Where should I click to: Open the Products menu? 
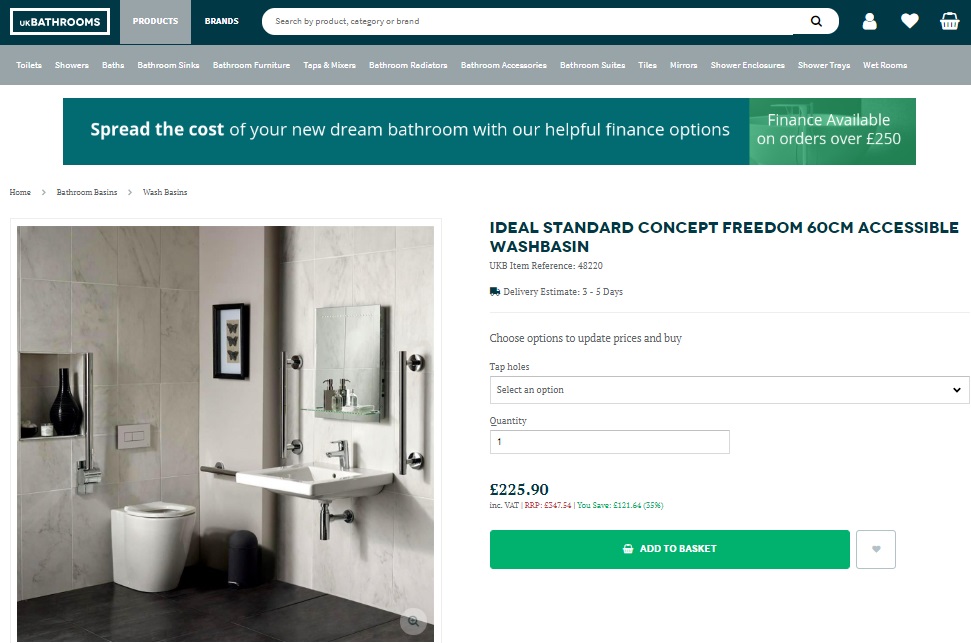click(155, 22)
